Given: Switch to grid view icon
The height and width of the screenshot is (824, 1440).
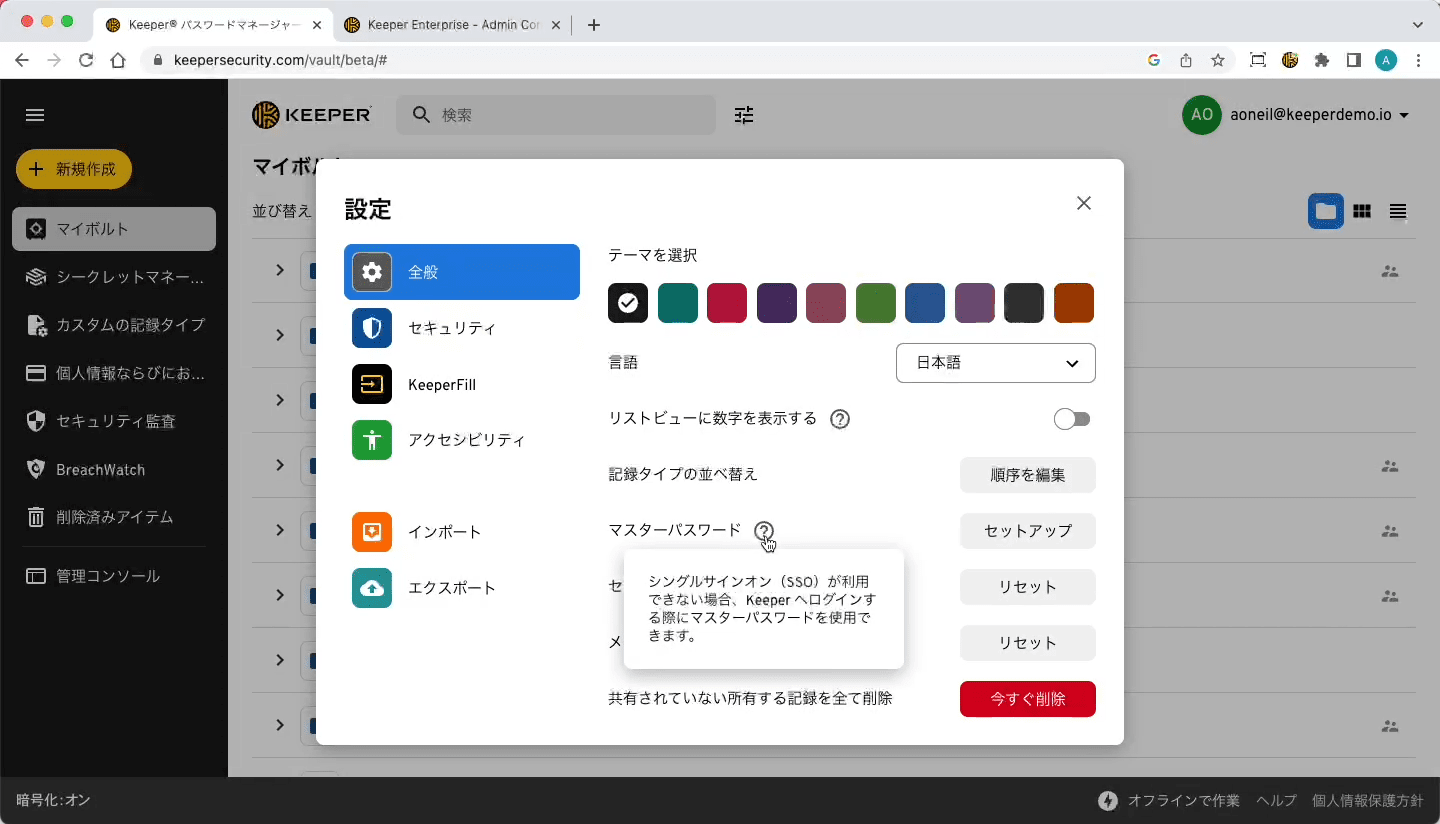Looking at the screenshot, I should [x=1361, y=211].
